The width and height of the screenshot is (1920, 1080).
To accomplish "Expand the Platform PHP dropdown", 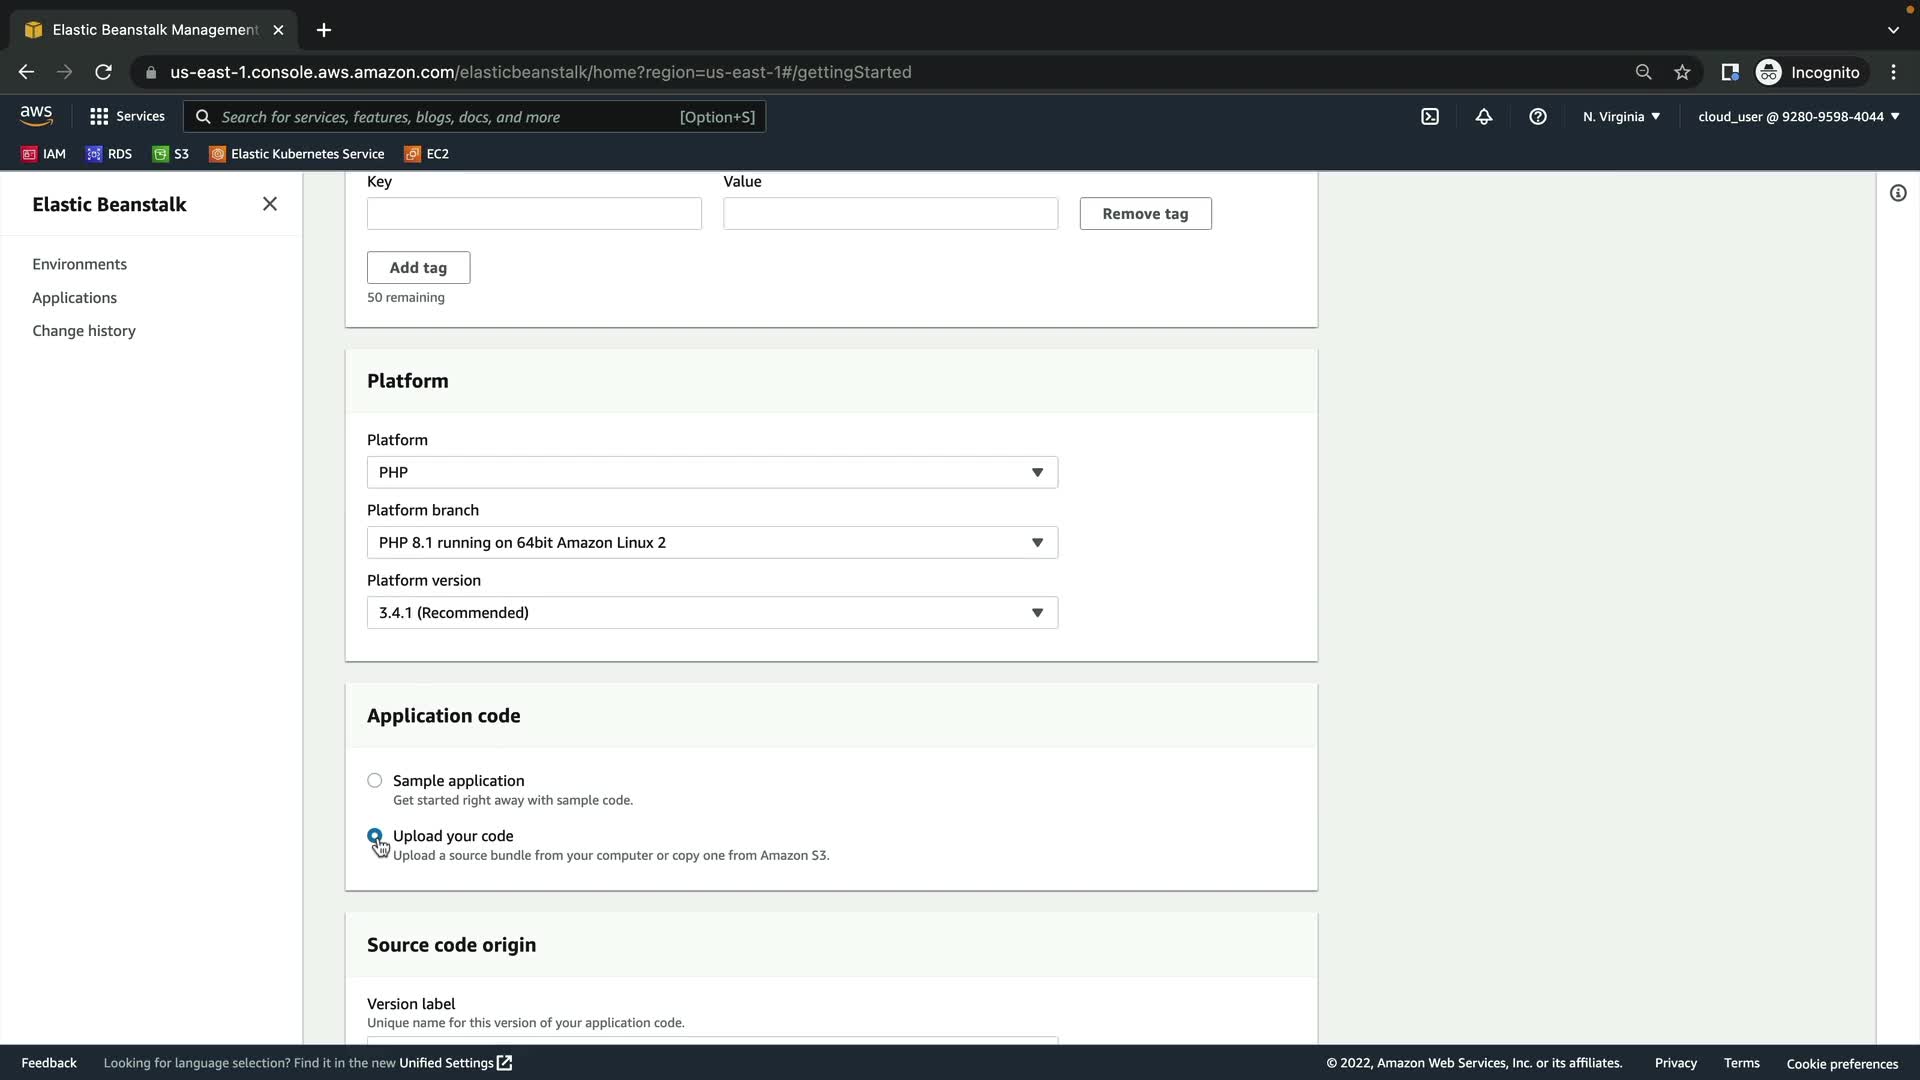I will click(x=711, y=472).
